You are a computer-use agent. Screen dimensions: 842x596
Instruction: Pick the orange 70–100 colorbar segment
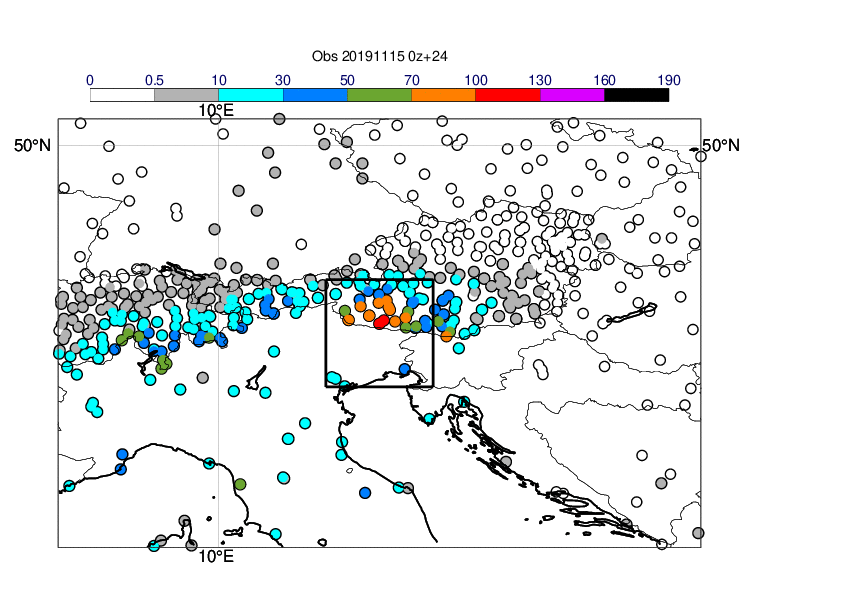[444, 95]
